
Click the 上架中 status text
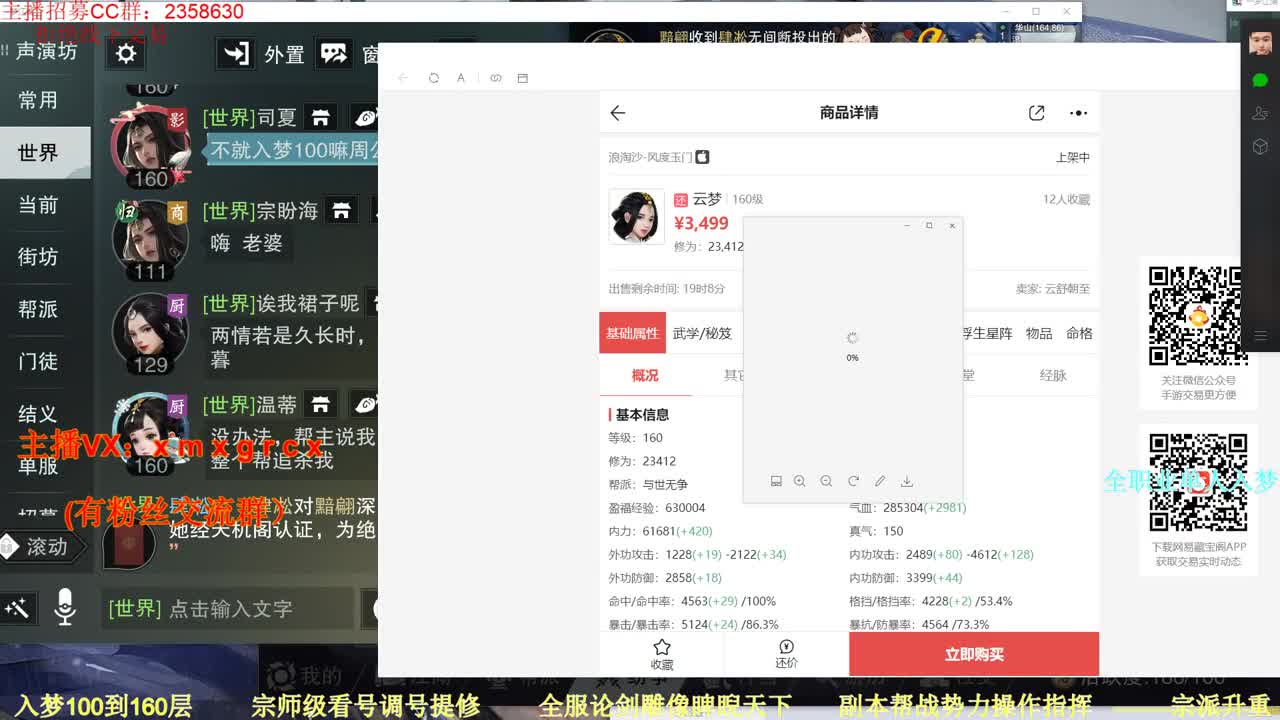tap(1073, 157)
